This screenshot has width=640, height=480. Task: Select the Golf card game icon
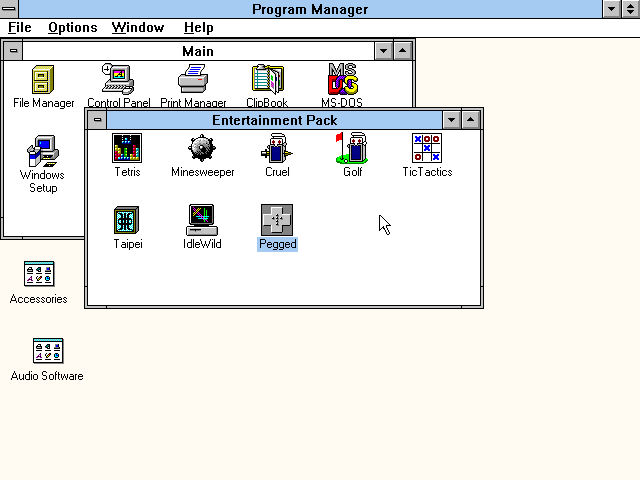tap(352, 148)
